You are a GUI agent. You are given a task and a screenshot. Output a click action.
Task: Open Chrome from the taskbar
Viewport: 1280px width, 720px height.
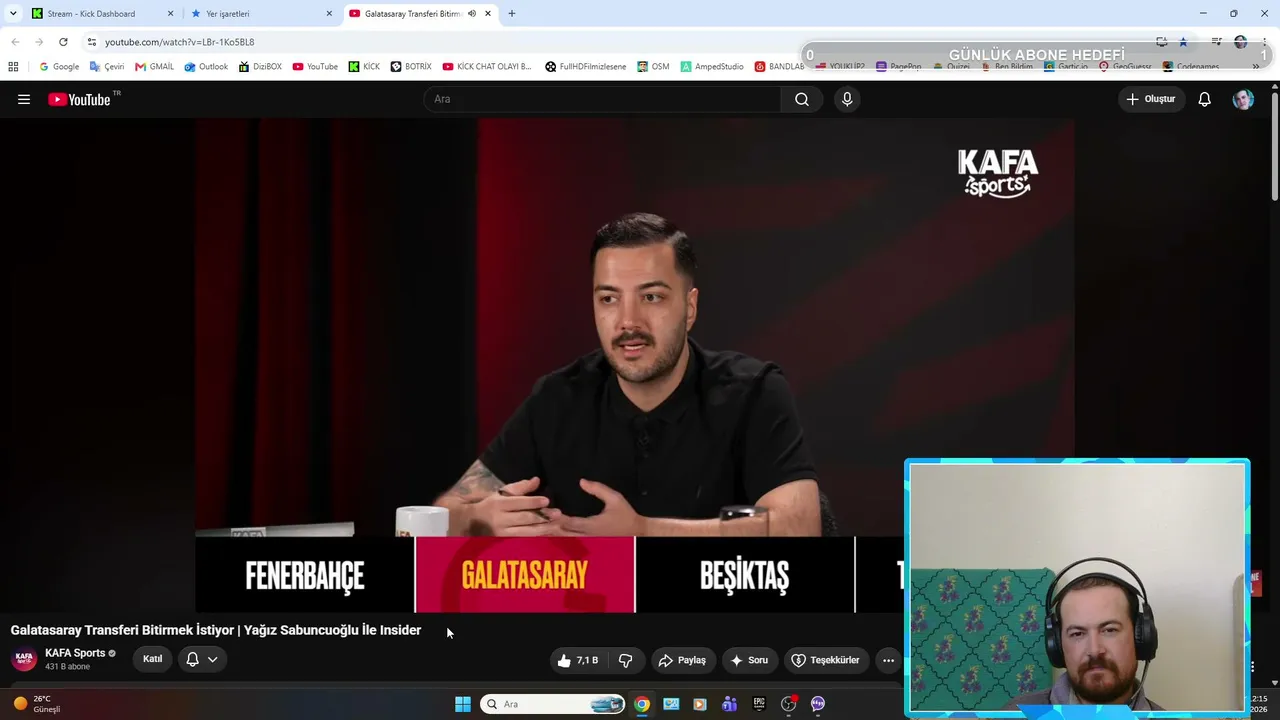[642, 704]
